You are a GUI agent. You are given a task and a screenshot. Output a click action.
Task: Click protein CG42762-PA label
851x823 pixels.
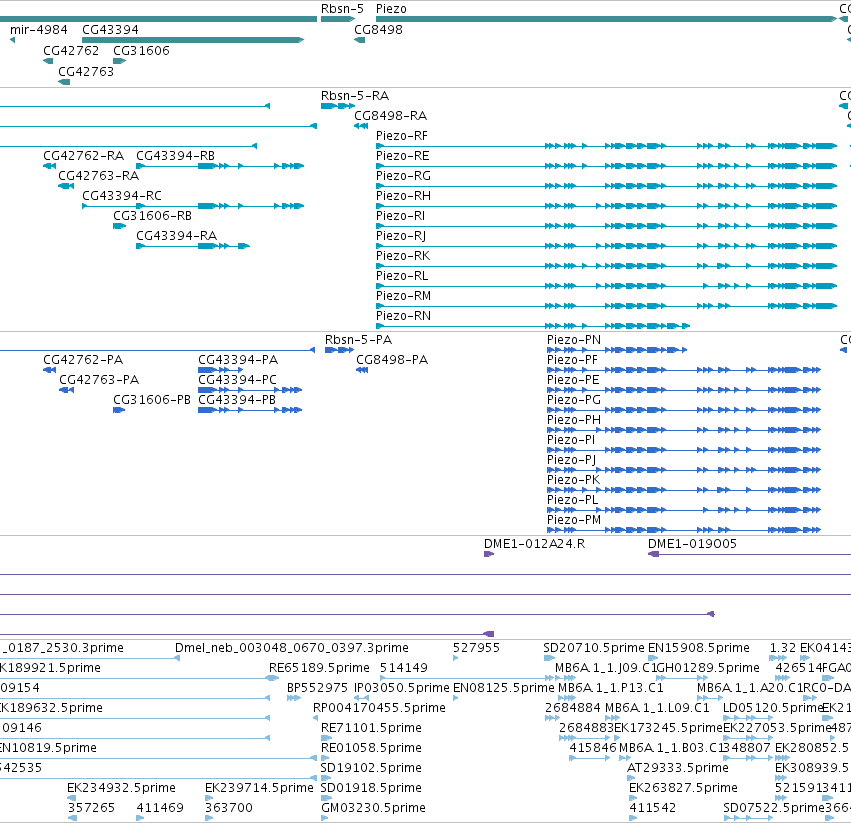83,360
